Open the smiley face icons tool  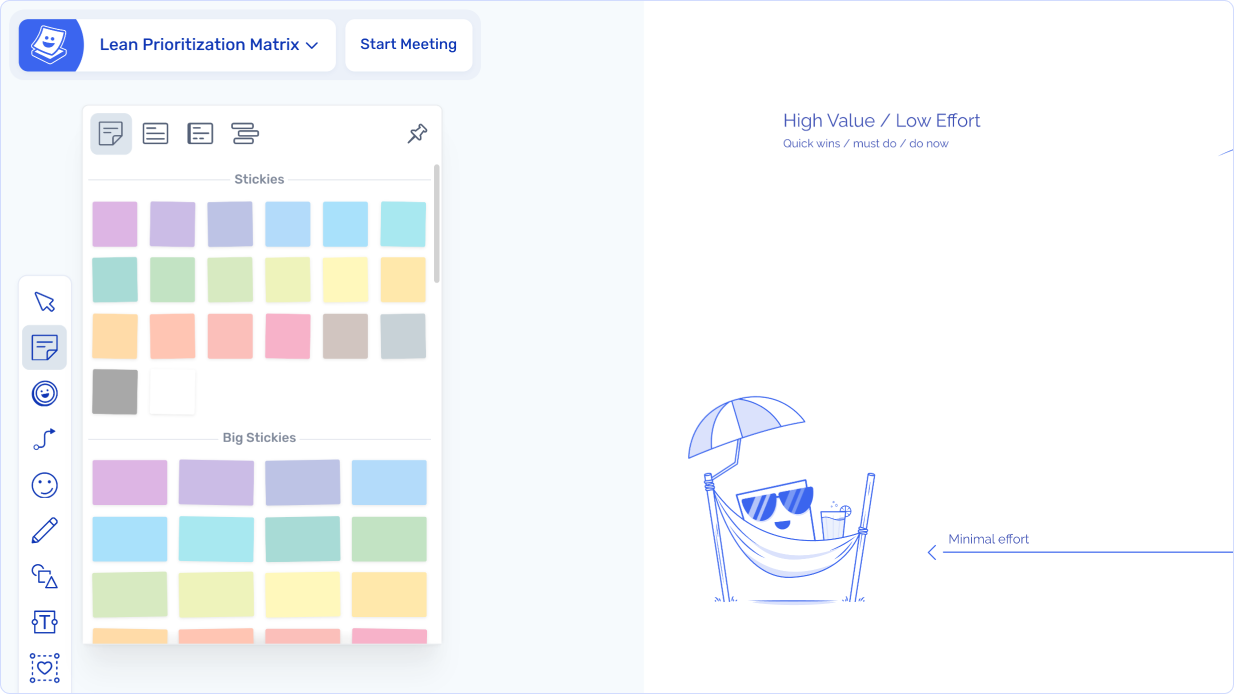[x=44, y=485]
